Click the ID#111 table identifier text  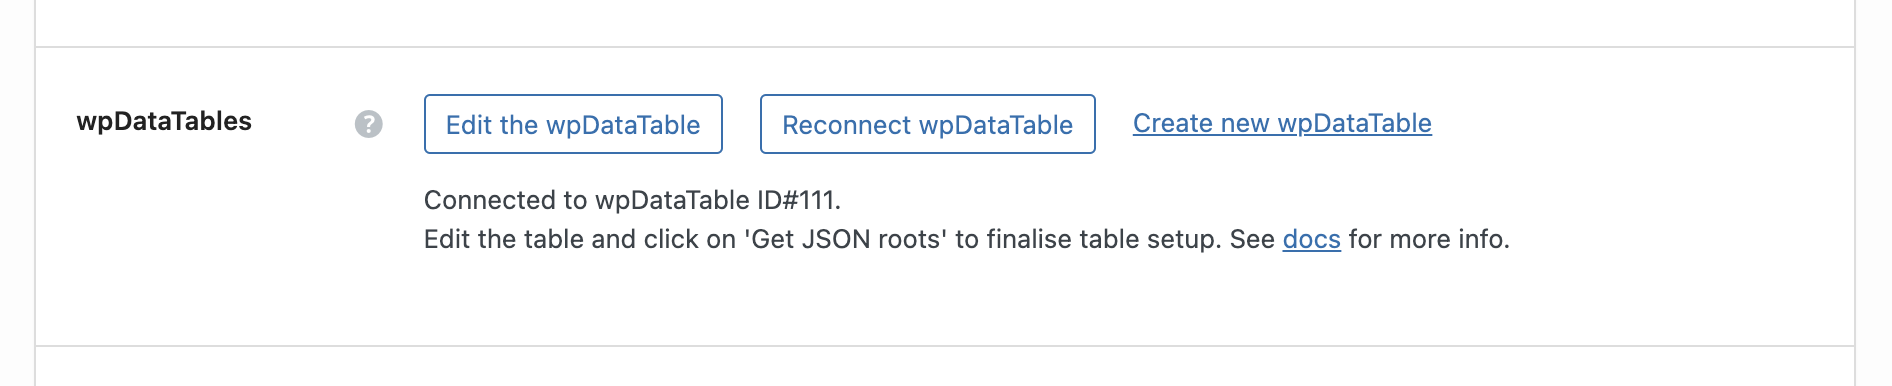798,200
